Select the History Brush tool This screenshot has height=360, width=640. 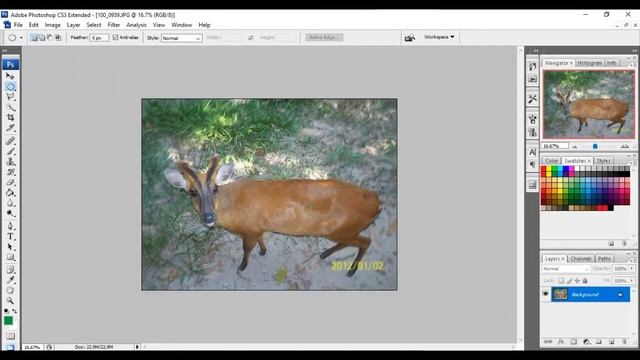click(10, 172)
